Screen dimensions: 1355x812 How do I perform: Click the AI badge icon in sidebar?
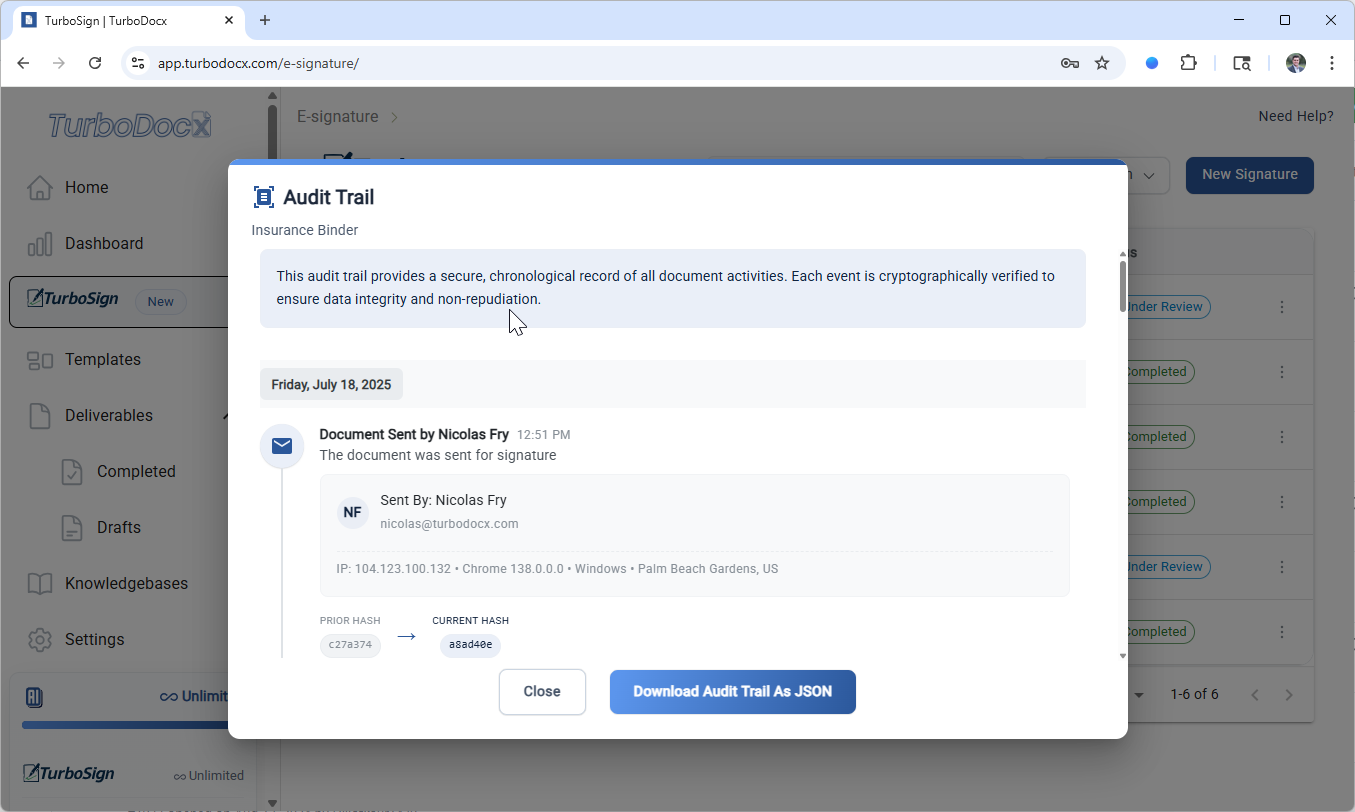[x=33, y=697]
